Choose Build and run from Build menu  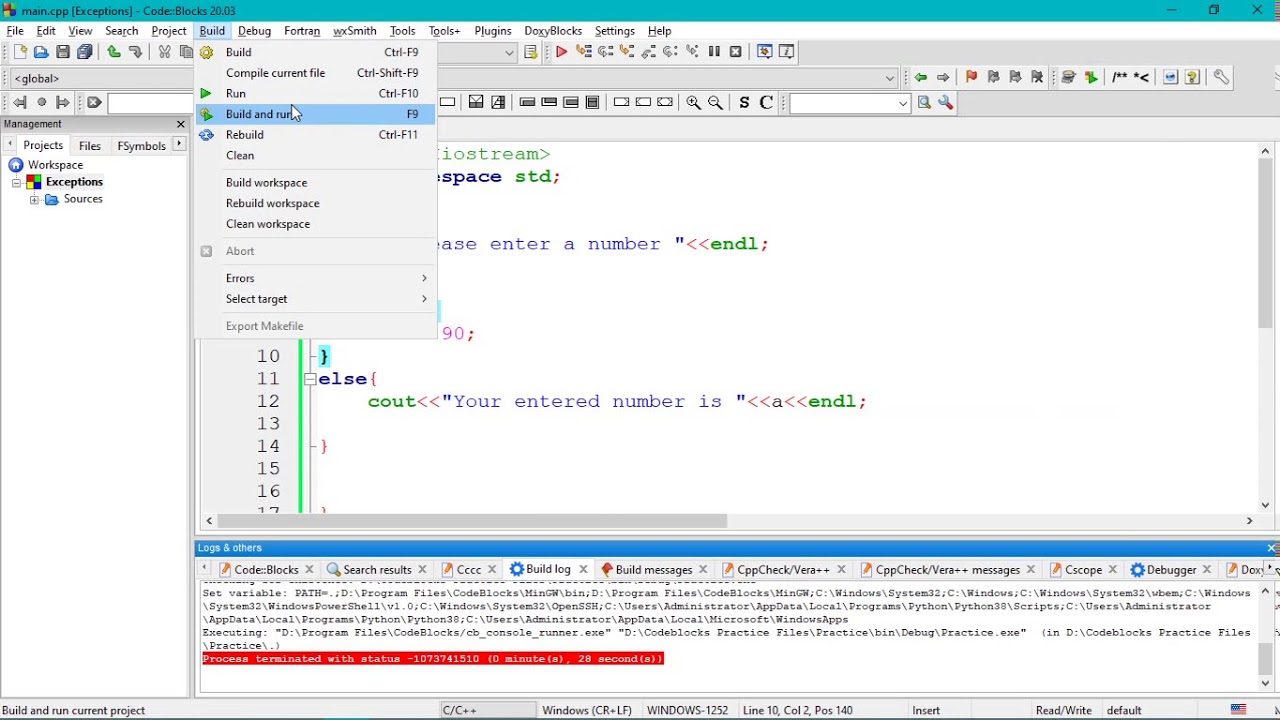click(x=316, y=114)
